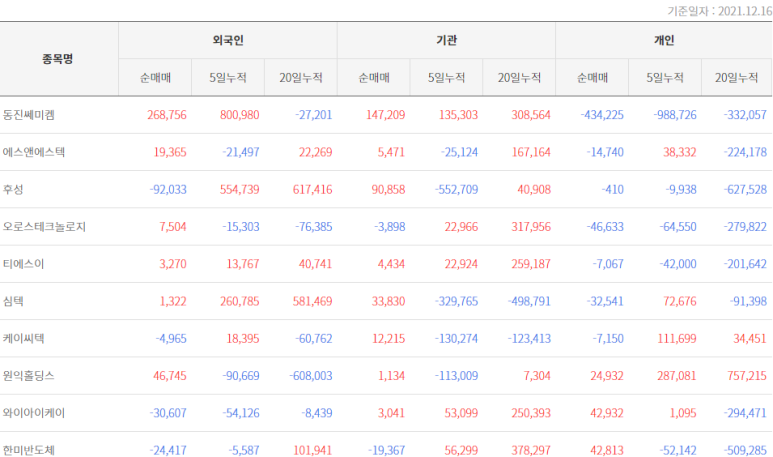The width and height of the screenshot is (773, 457).
Task: Click 순매매 header under 외국인
Action: point(155,77)
